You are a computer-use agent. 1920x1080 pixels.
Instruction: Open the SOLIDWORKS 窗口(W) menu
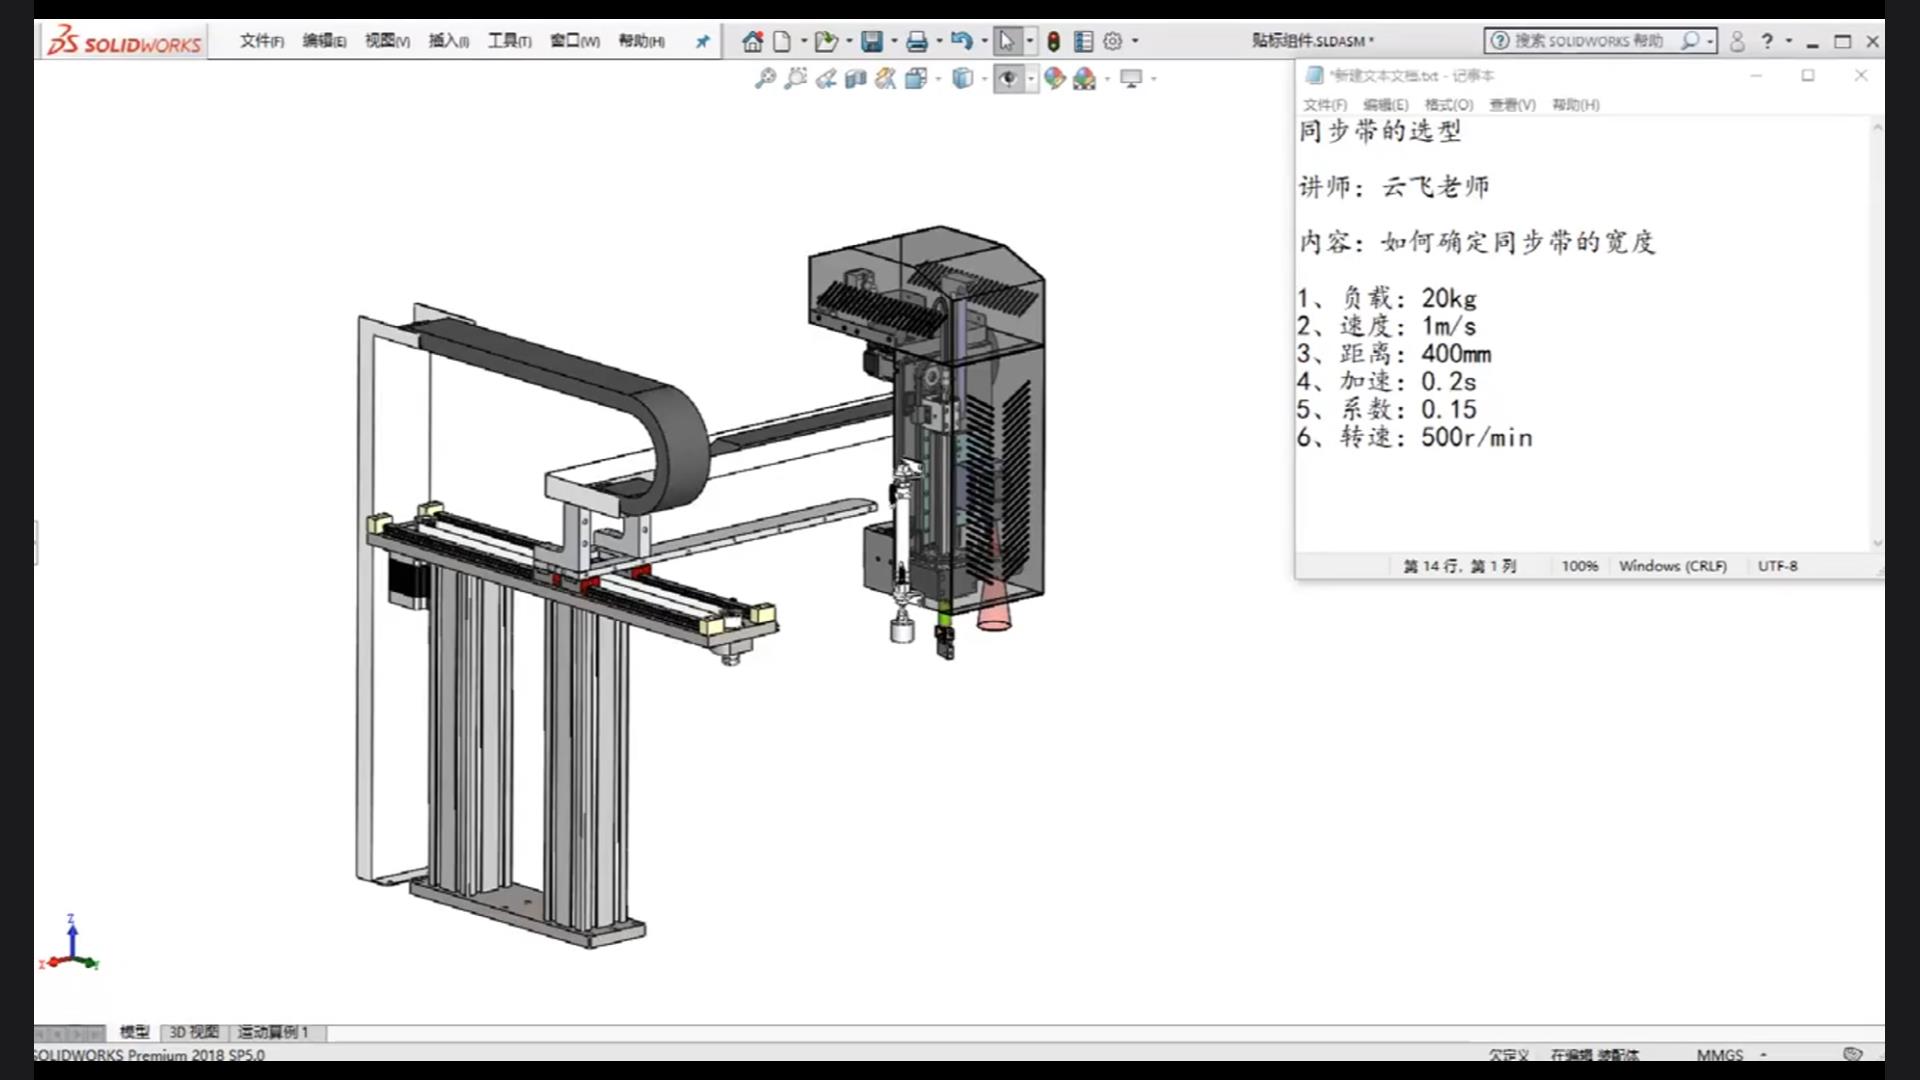[575, 41]
